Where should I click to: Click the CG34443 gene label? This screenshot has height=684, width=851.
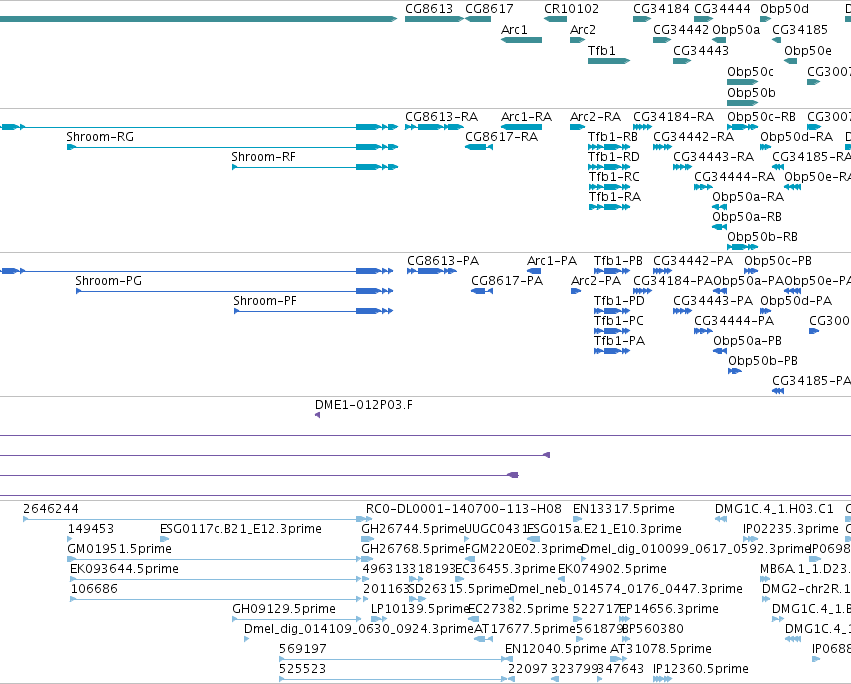[x=701, y=51]
